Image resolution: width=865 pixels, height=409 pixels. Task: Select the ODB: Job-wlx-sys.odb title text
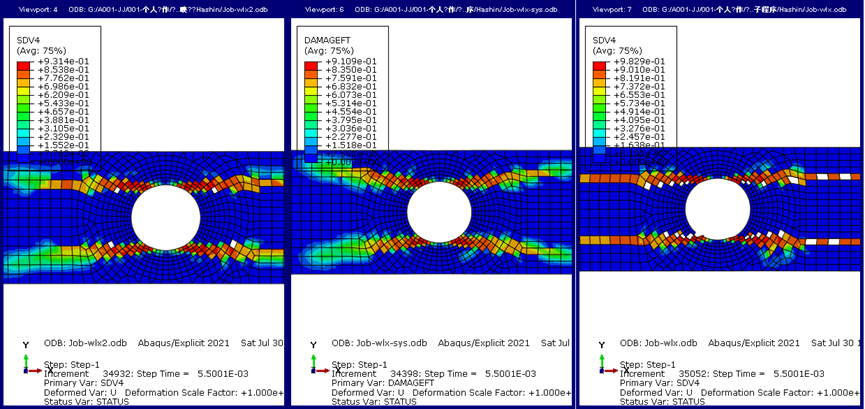379,343
